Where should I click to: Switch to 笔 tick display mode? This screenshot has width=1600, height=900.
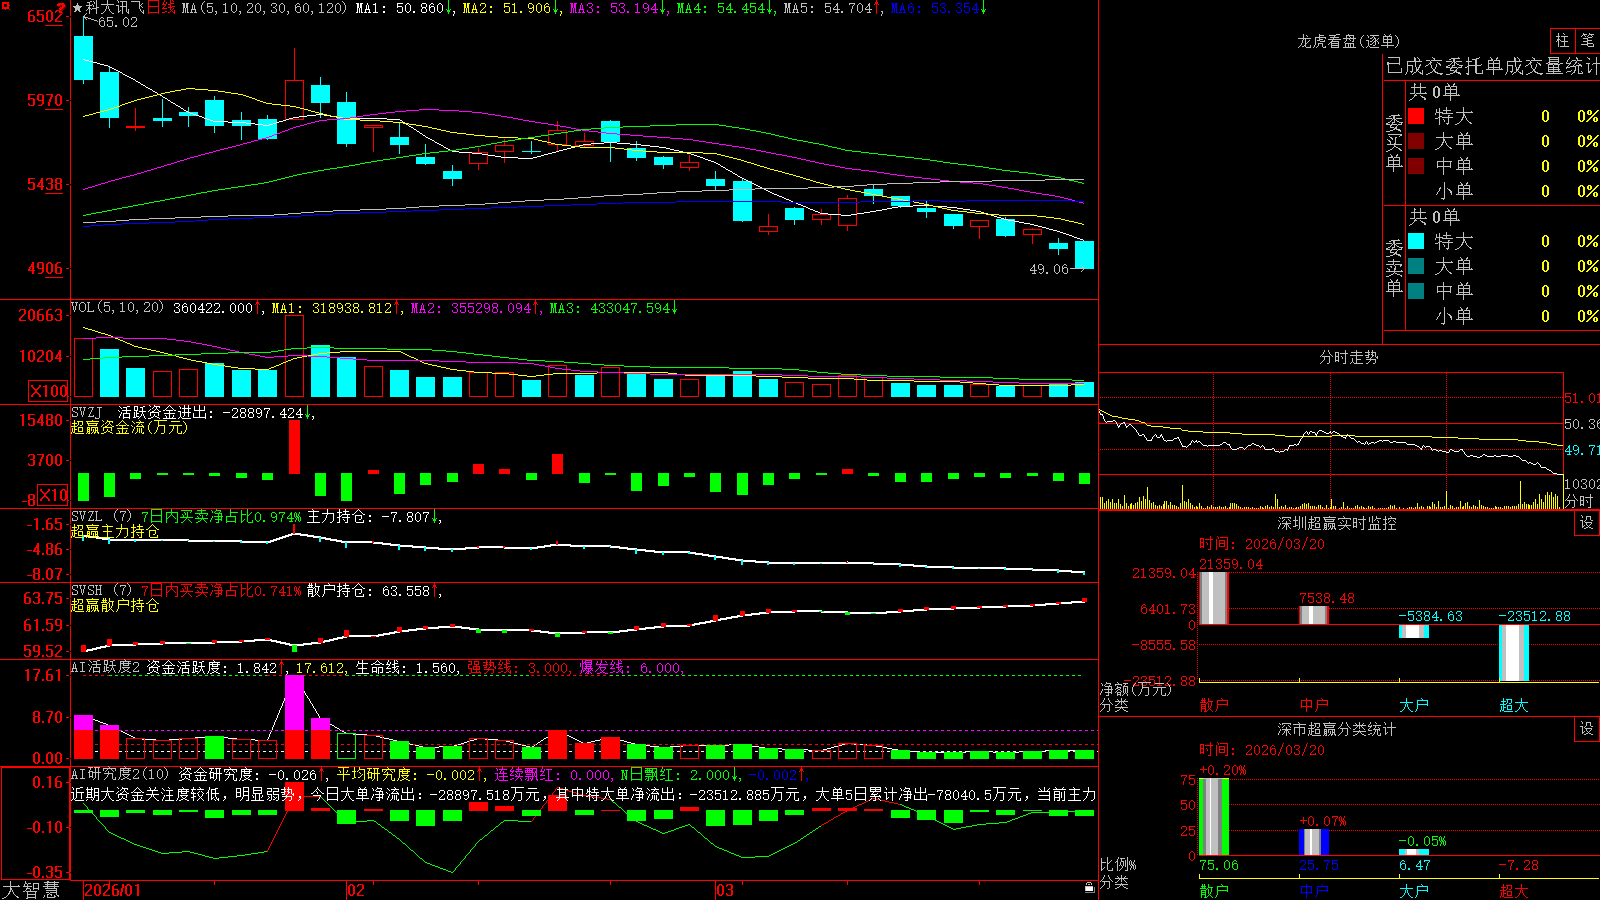(x=1587, y=40)
